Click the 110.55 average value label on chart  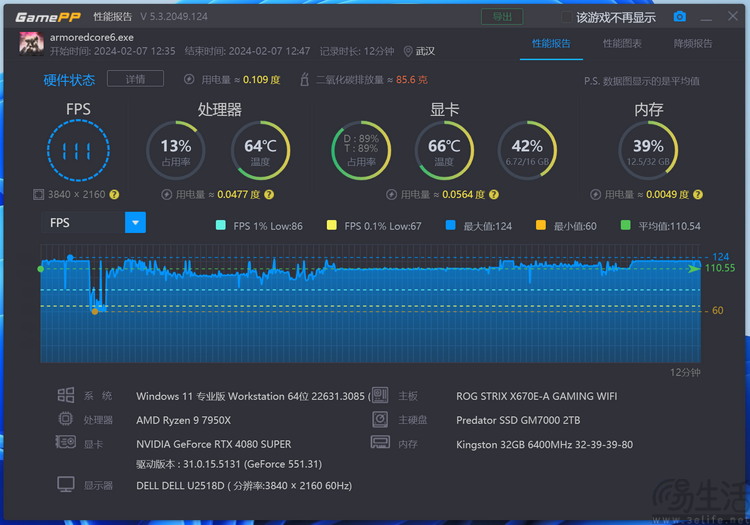[x=720, y=268]
